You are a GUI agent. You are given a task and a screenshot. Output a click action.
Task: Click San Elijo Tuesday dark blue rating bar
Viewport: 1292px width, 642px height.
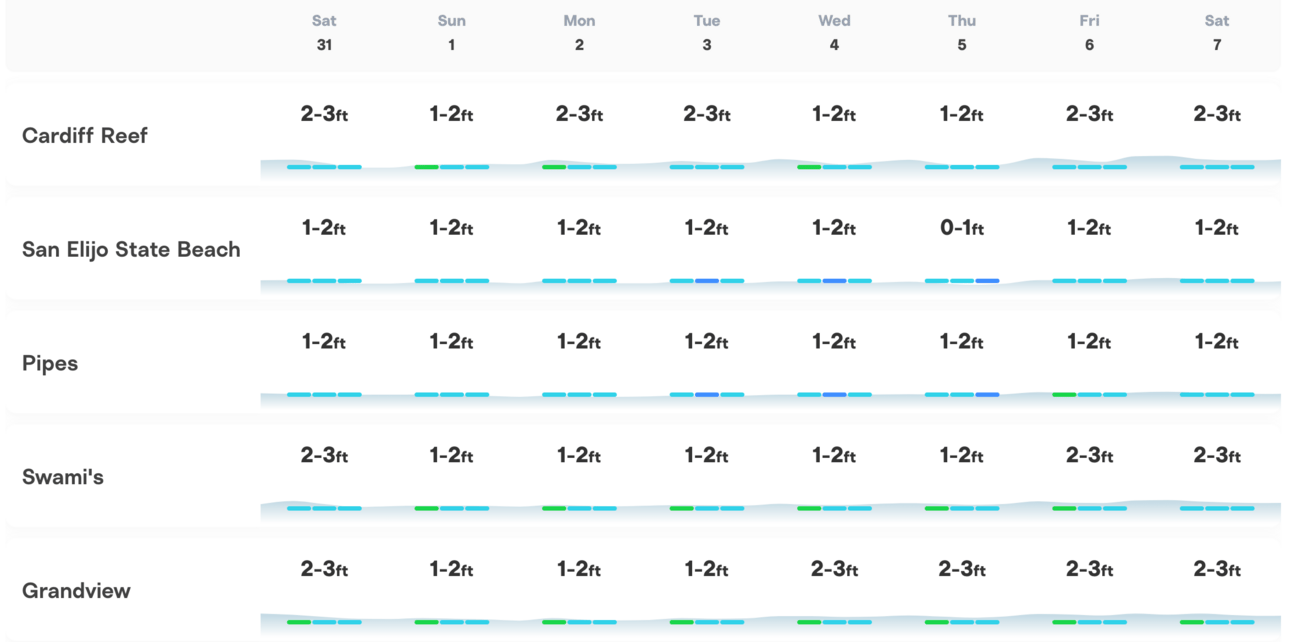pos(707,281)
